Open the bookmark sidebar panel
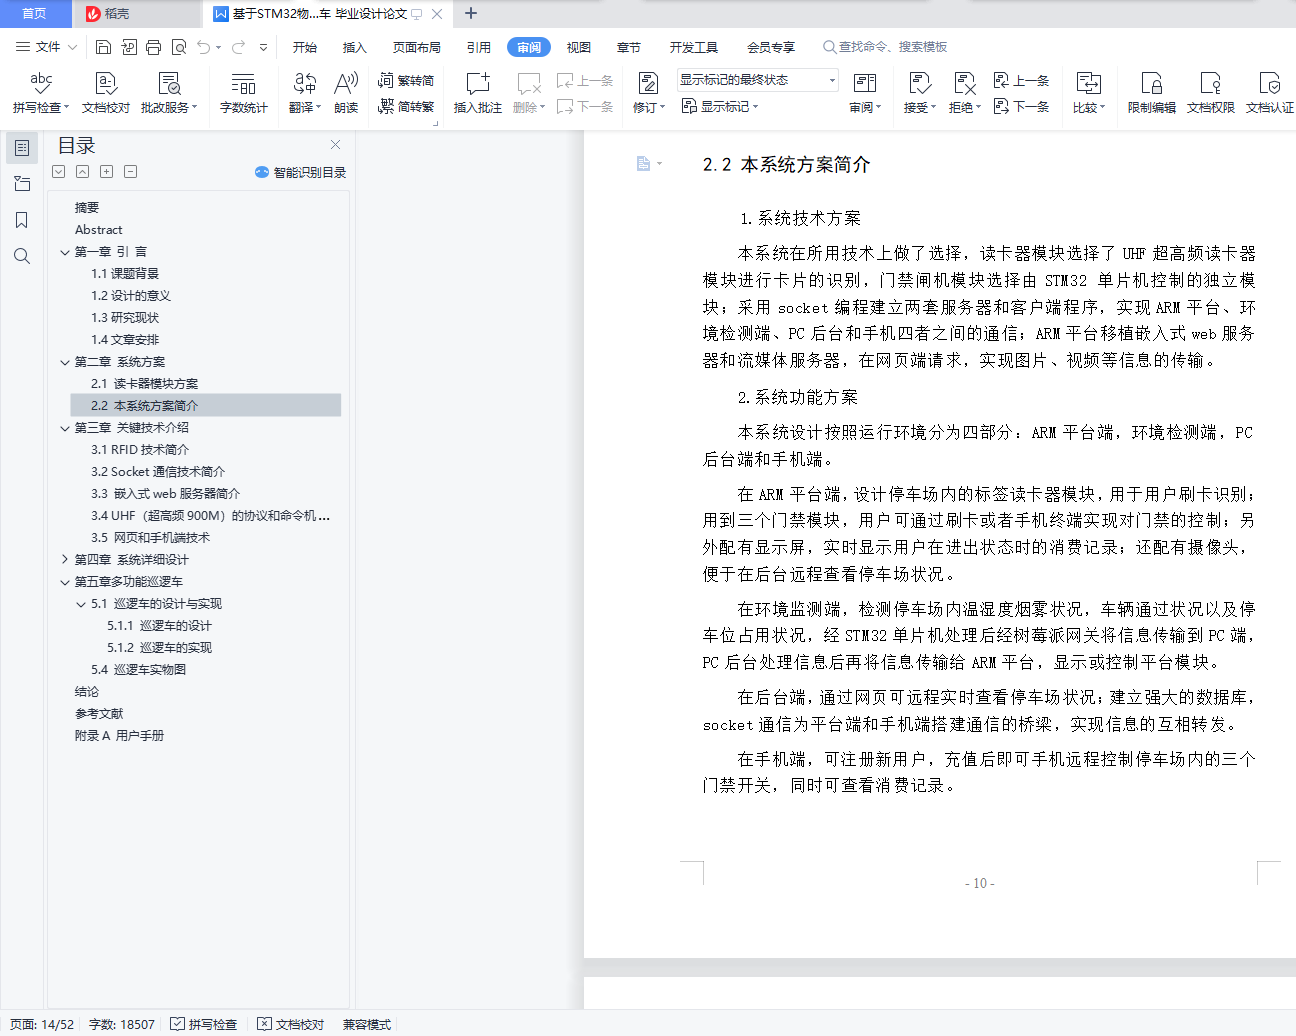 [22, 220]
